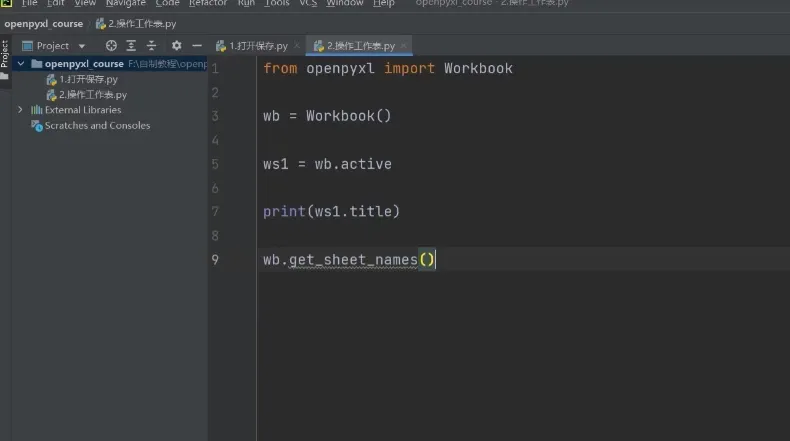Open the File menu
790x441 pixels.
(x=29, y=3)
